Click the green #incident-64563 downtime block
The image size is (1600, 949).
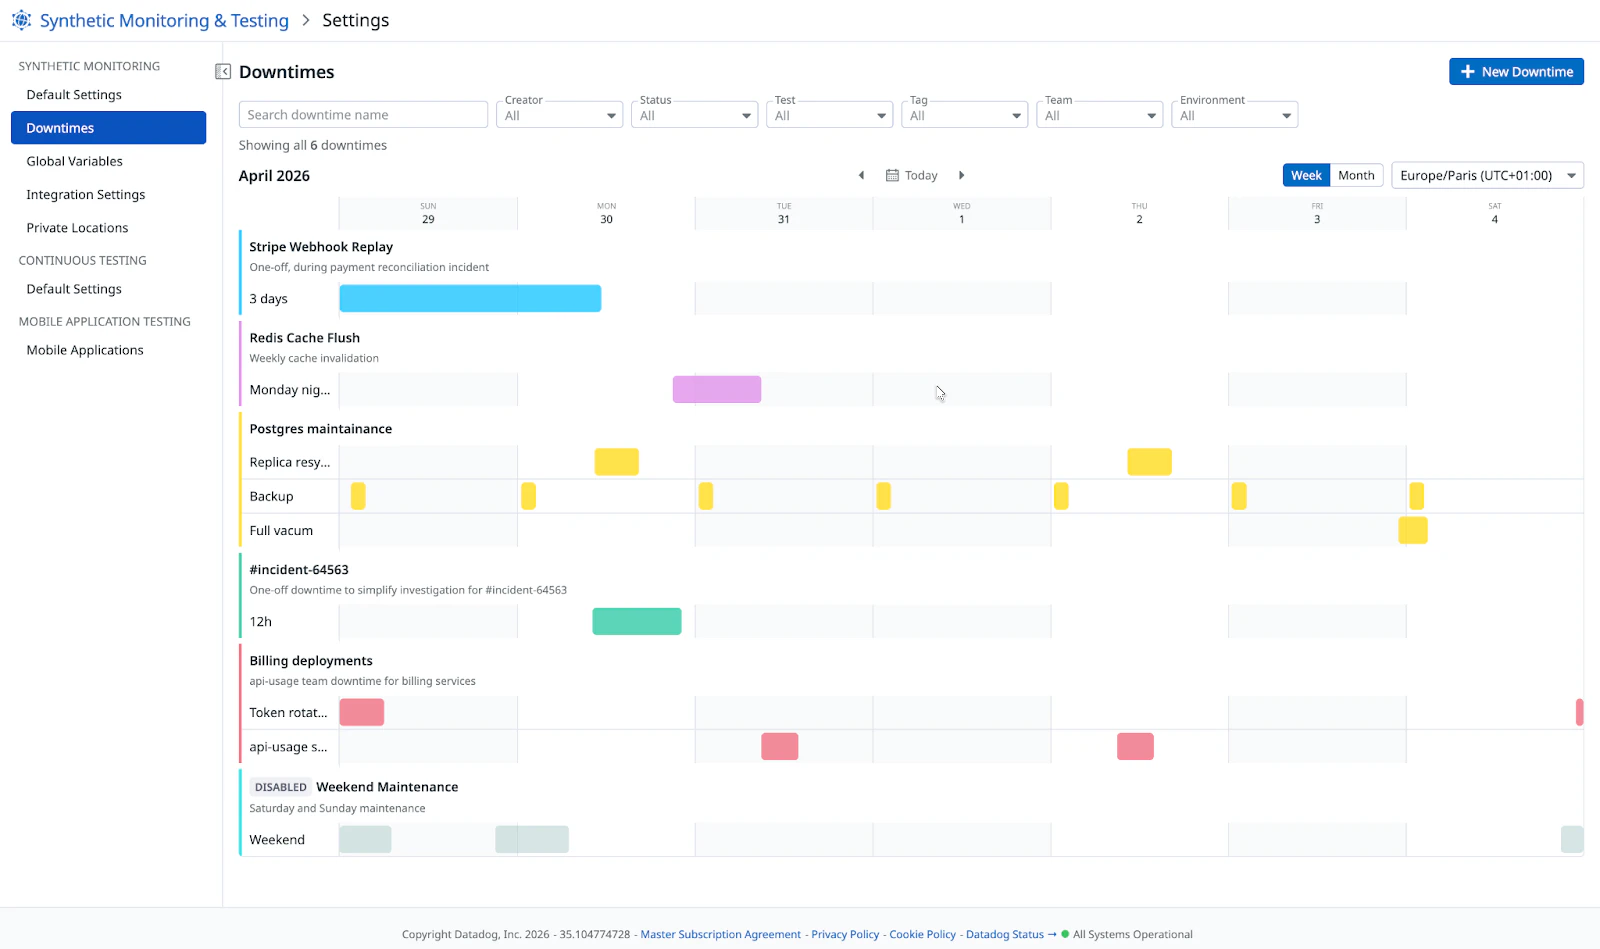[x=636, y=621]
